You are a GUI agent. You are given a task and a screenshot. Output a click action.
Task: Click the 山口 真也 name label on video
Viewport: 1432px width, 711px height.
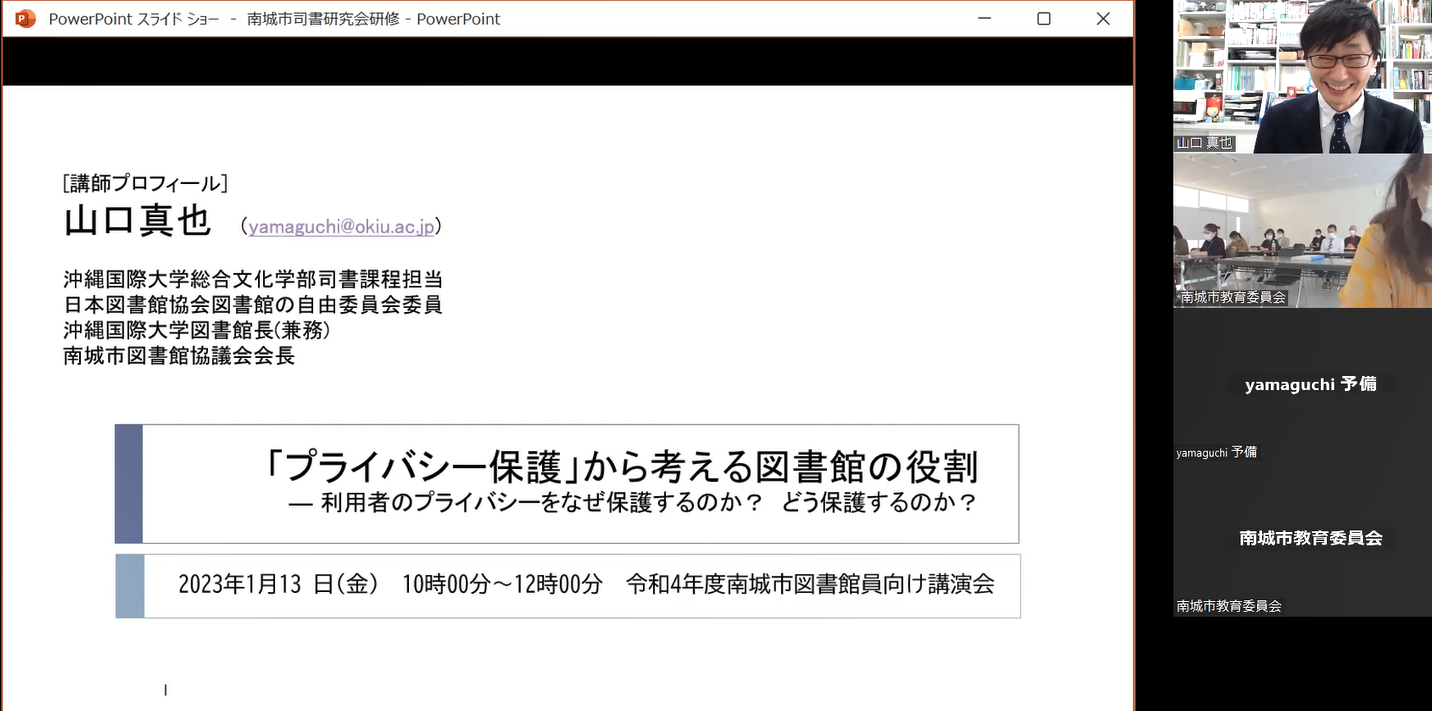coord(1205,144)
